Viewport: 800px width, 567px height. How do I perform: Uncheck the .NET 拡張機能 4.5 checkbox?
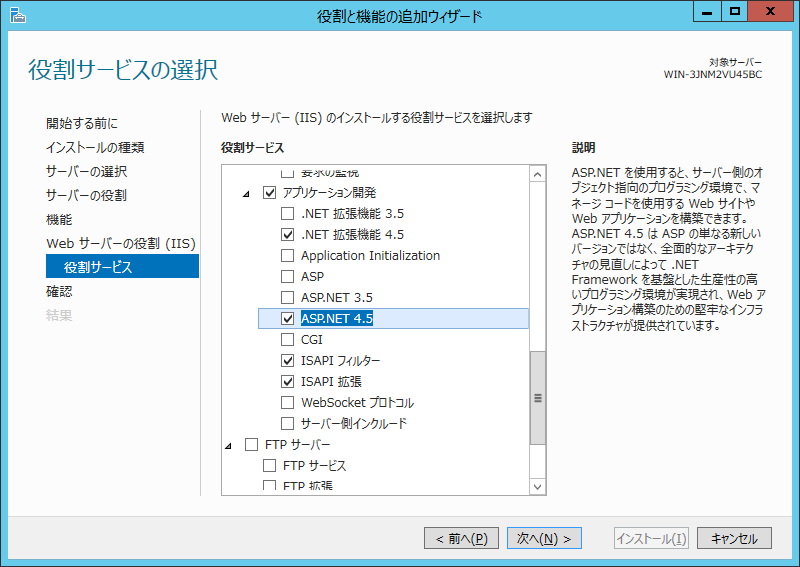point(288,234)
